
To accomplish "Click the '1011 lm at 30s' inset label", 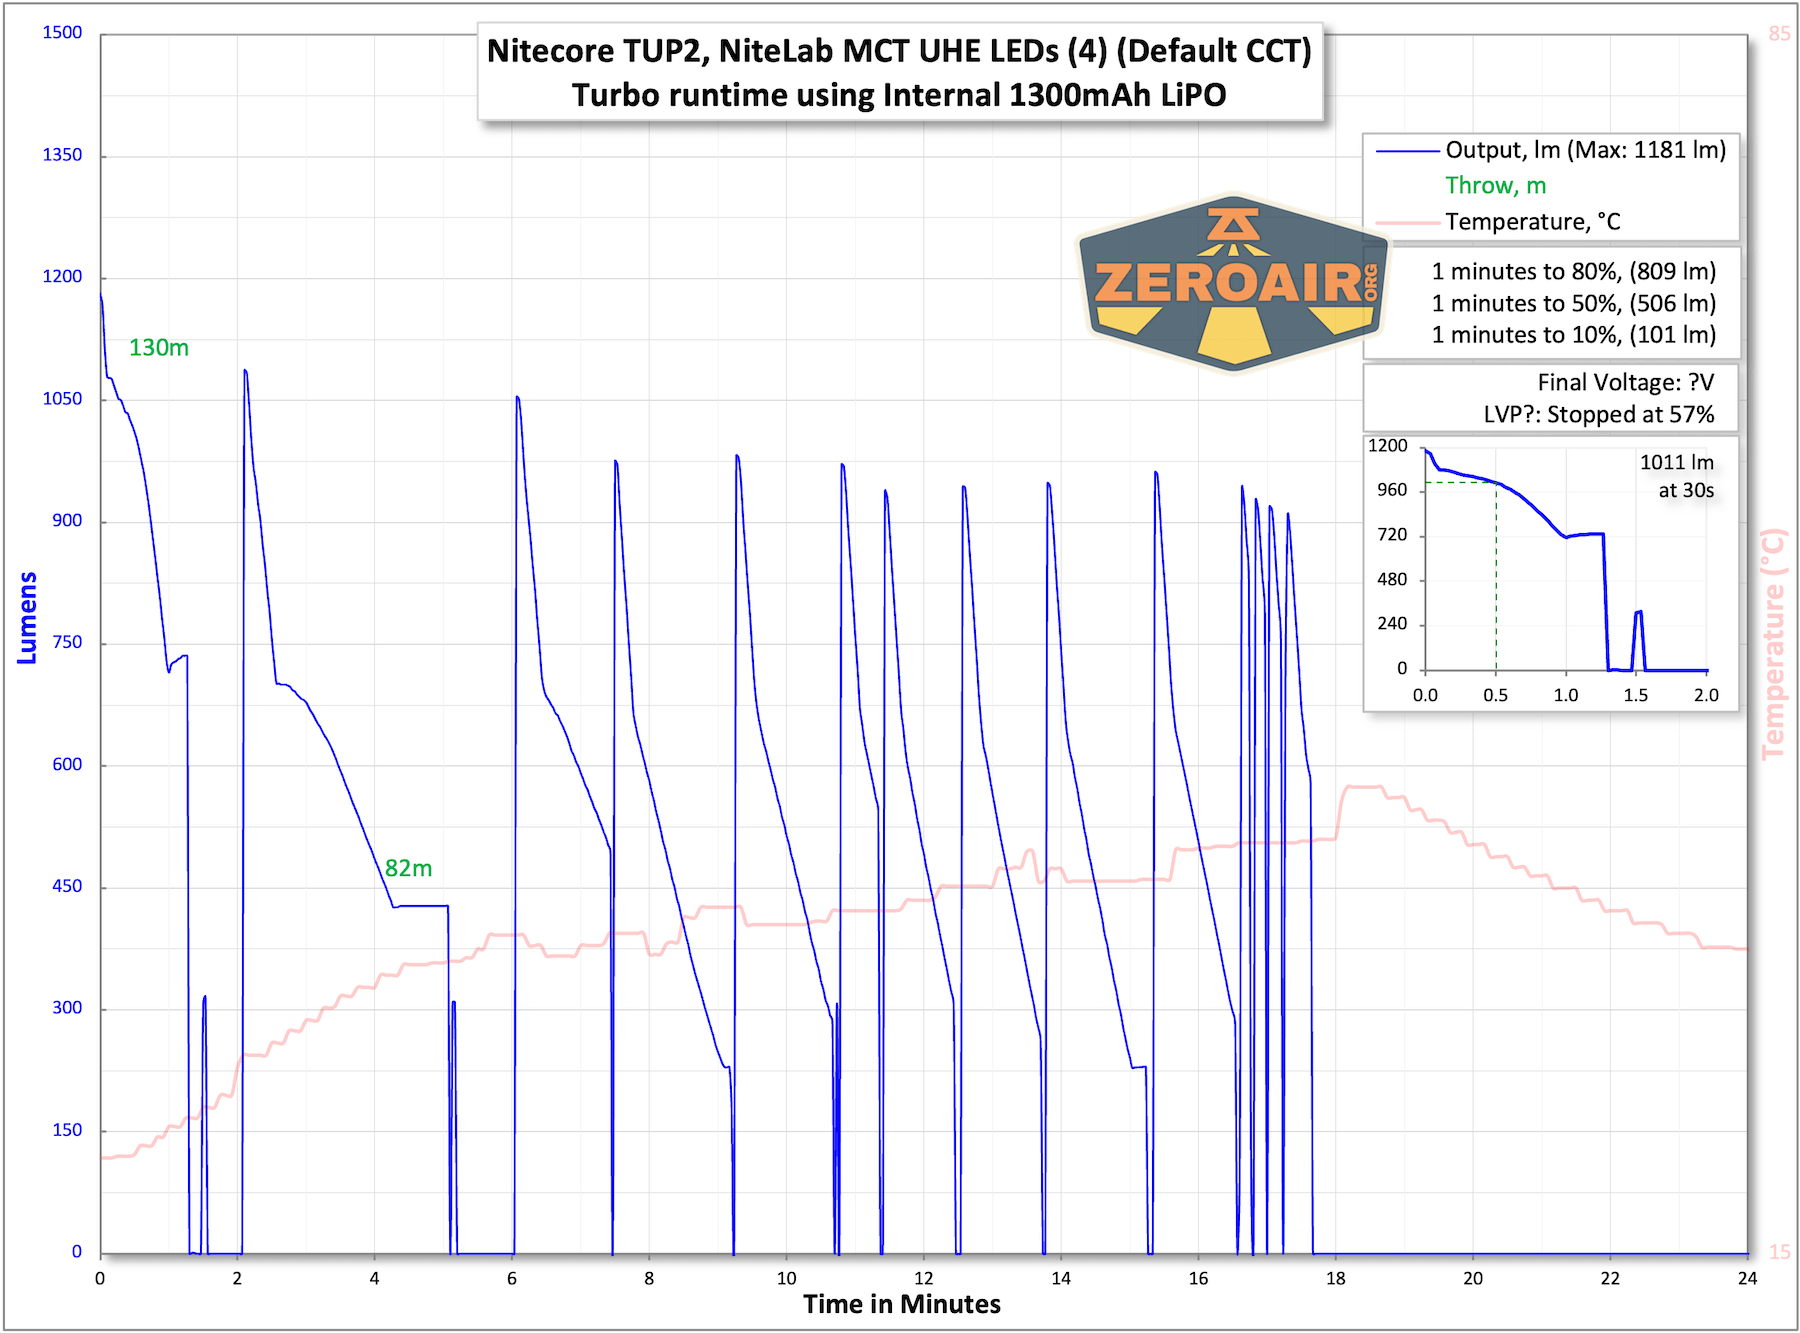I will point(1677,476).
